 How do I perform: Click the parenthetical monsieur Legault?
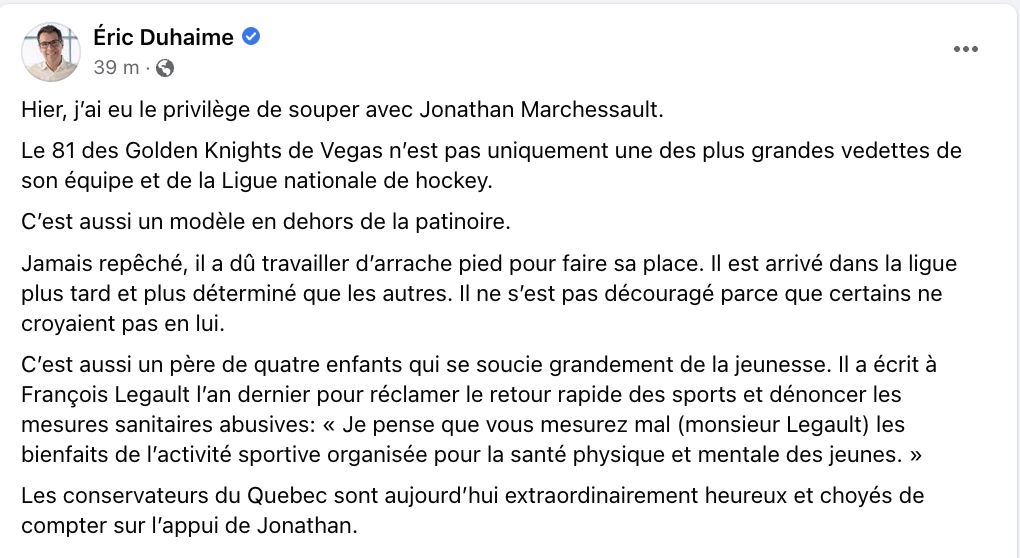[773, 424]
